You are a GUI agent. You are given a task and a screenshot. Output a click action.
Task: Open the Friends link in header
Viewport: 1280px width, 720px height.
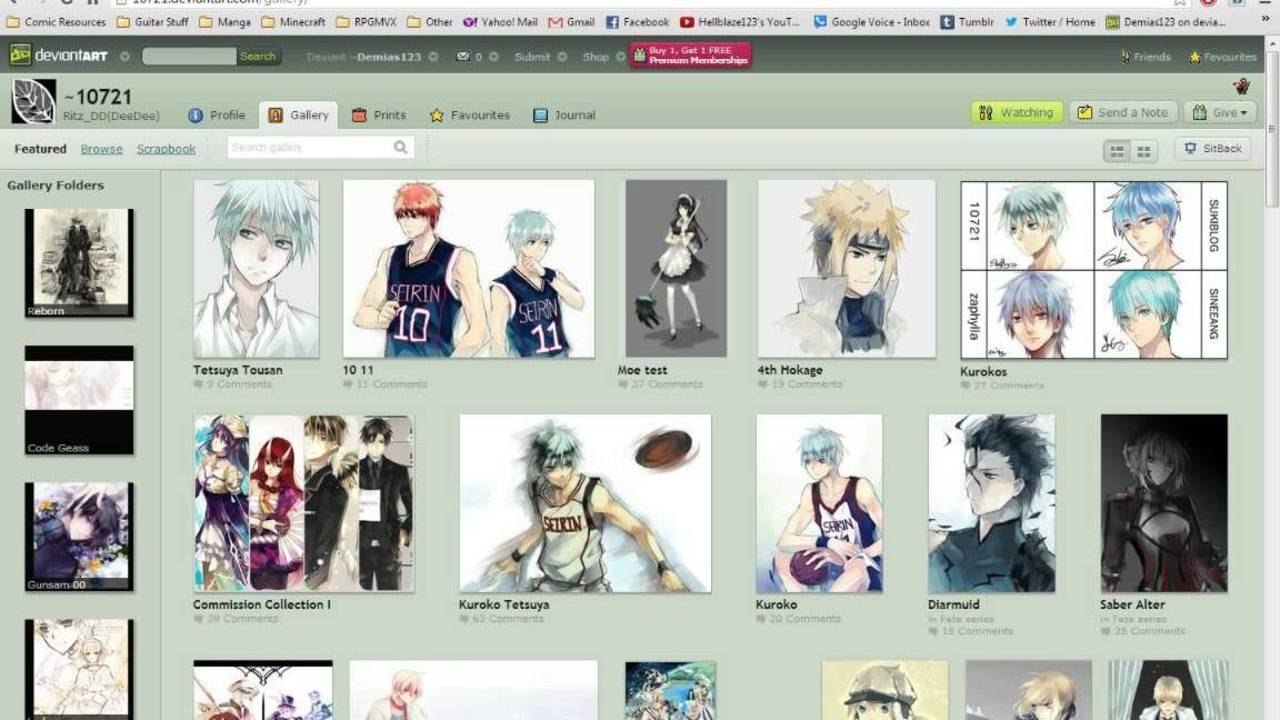(1146, 57)
